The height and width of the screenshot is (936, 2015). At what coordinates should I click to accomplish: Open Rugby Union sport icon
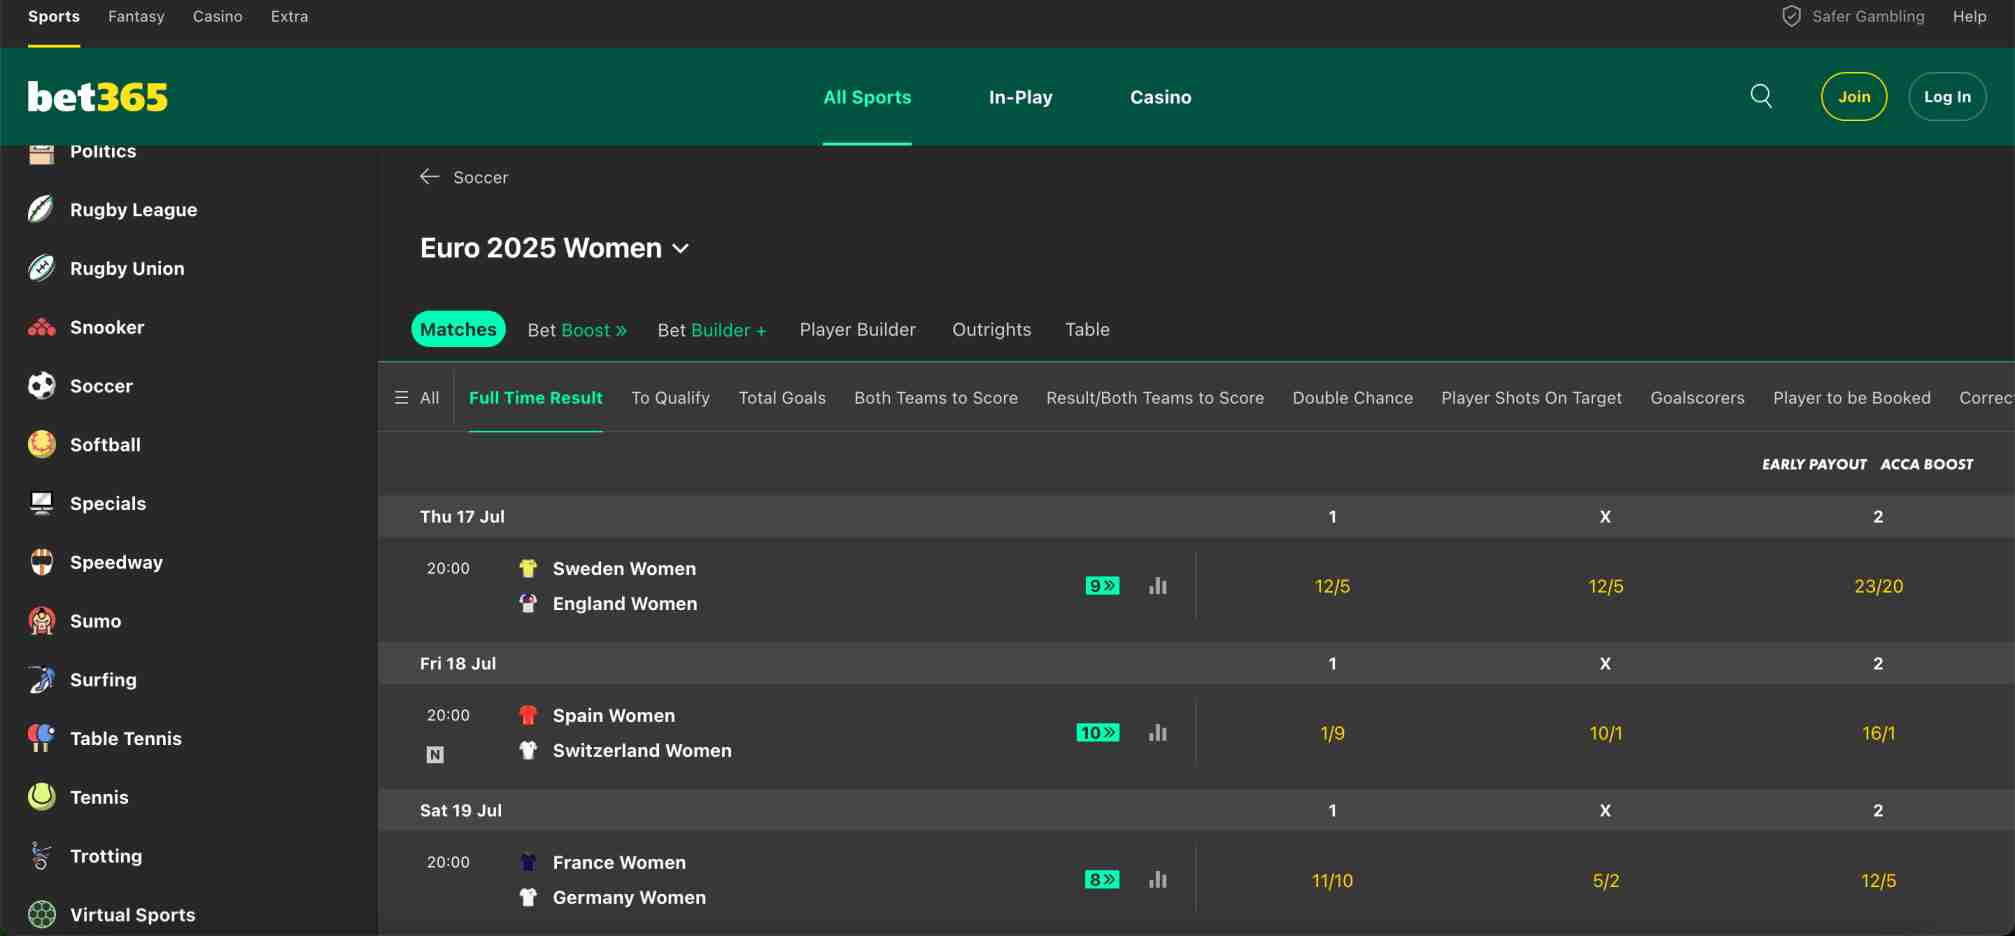pos(41,268)
